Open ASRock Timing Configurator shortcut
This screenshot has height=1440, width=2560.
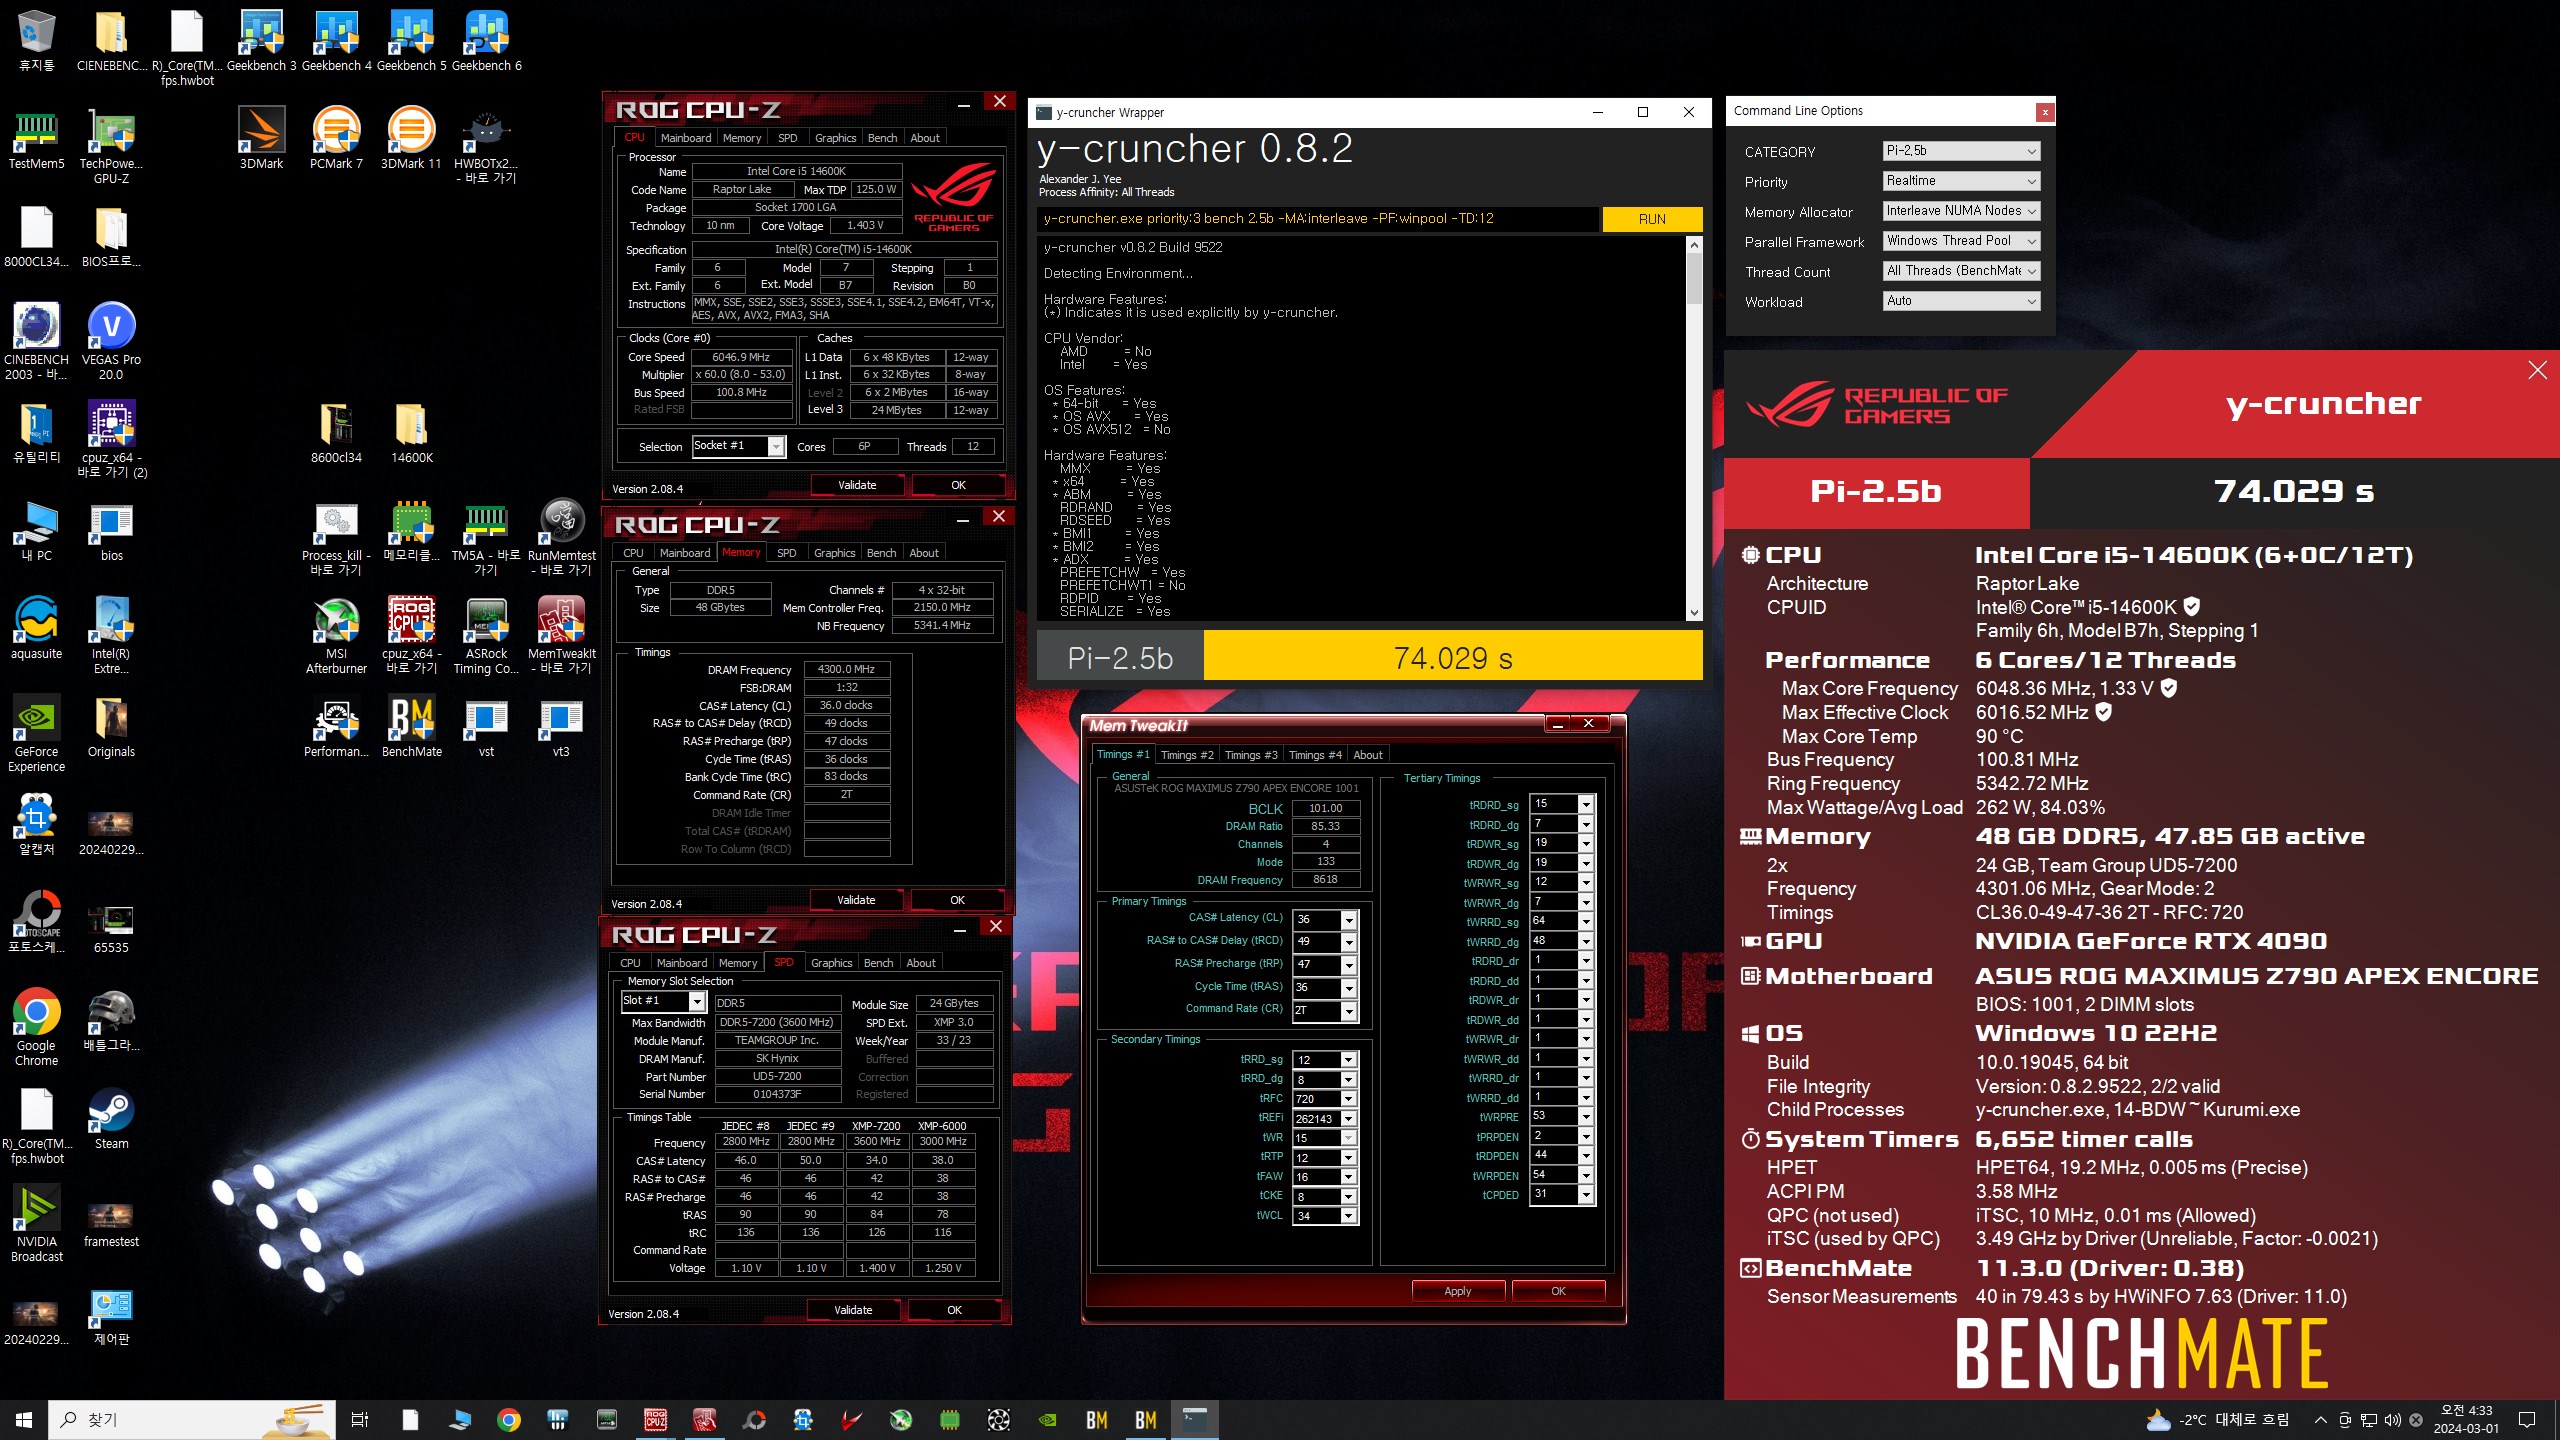pos(486,636)
